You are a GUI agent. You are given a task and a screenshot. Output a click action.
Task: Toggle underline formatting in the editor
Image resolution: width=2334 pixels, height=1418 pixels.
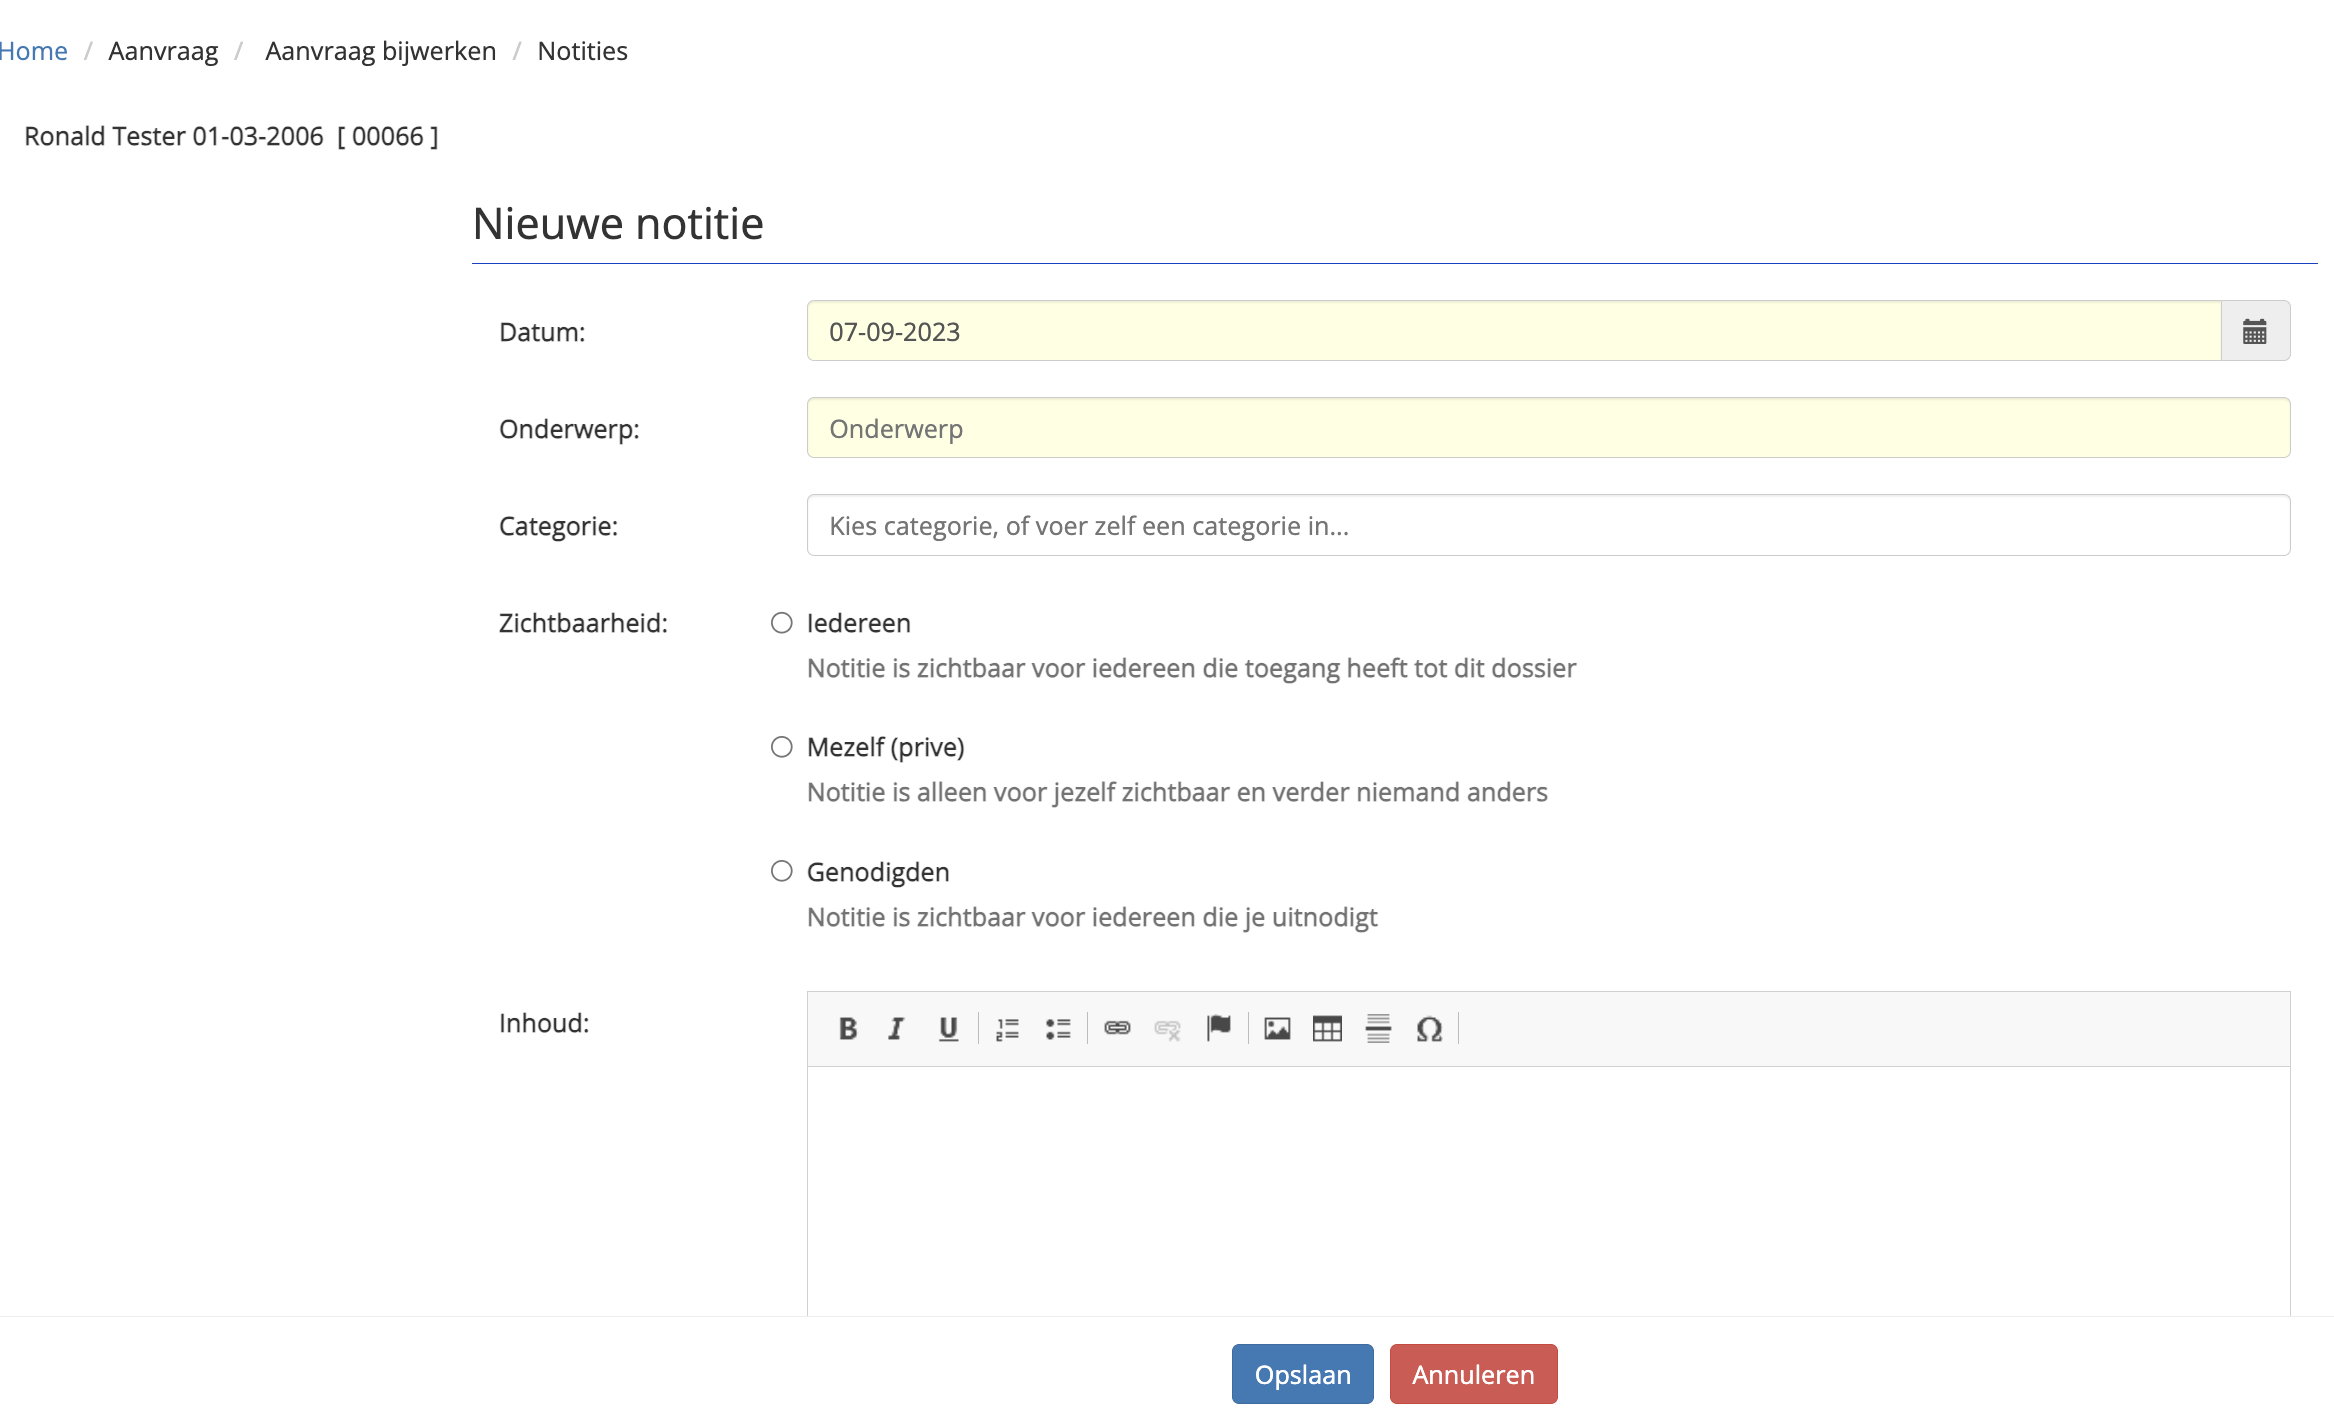point(948,1028)
